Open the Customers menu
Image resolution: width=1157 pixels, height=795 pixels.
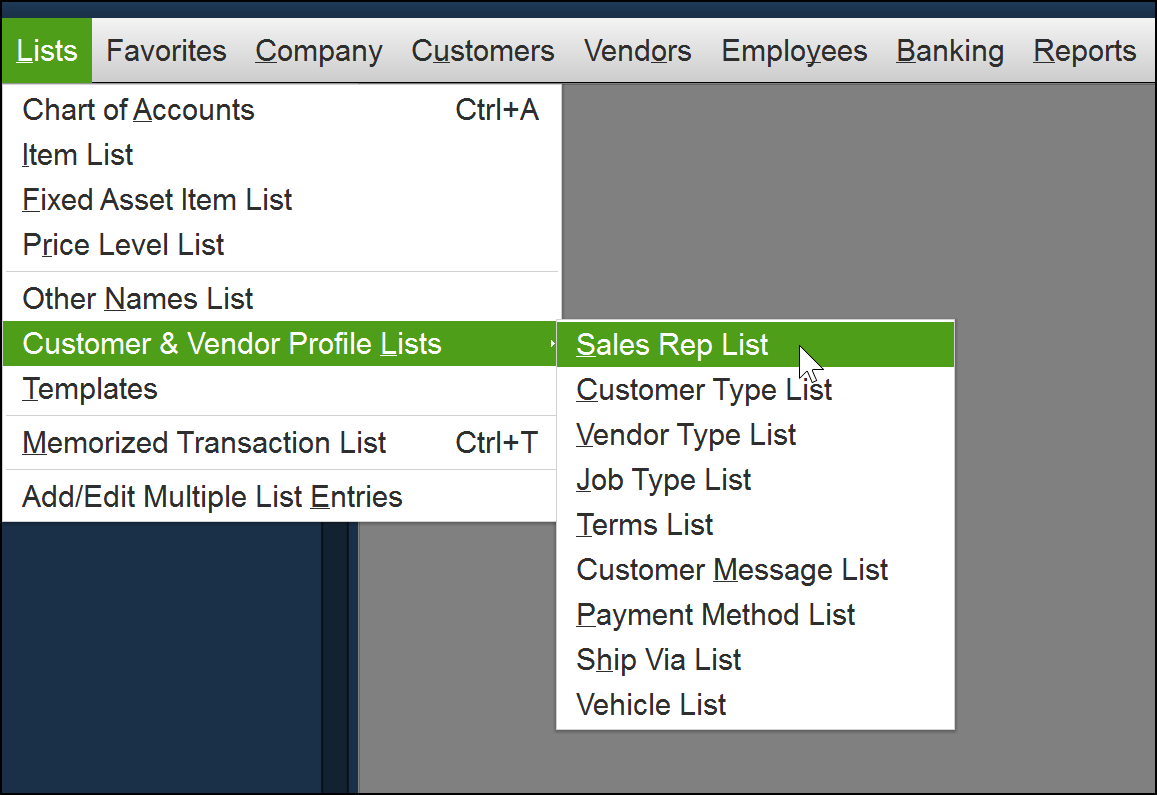(x=483, y=50)
